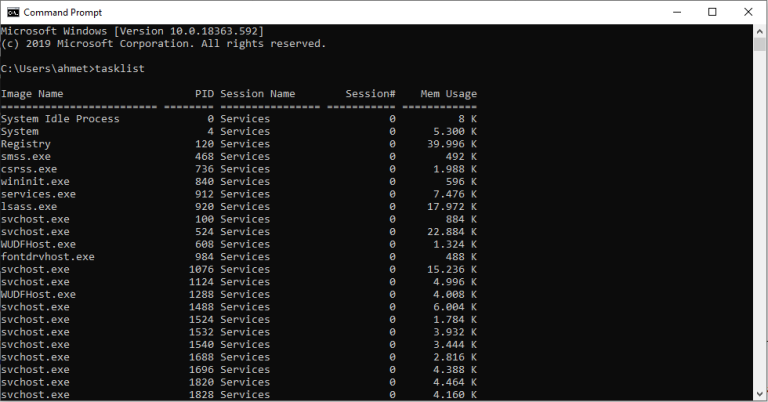Click smss.exe in the process list
Screen dimensions: 768x402
point(25,157)
